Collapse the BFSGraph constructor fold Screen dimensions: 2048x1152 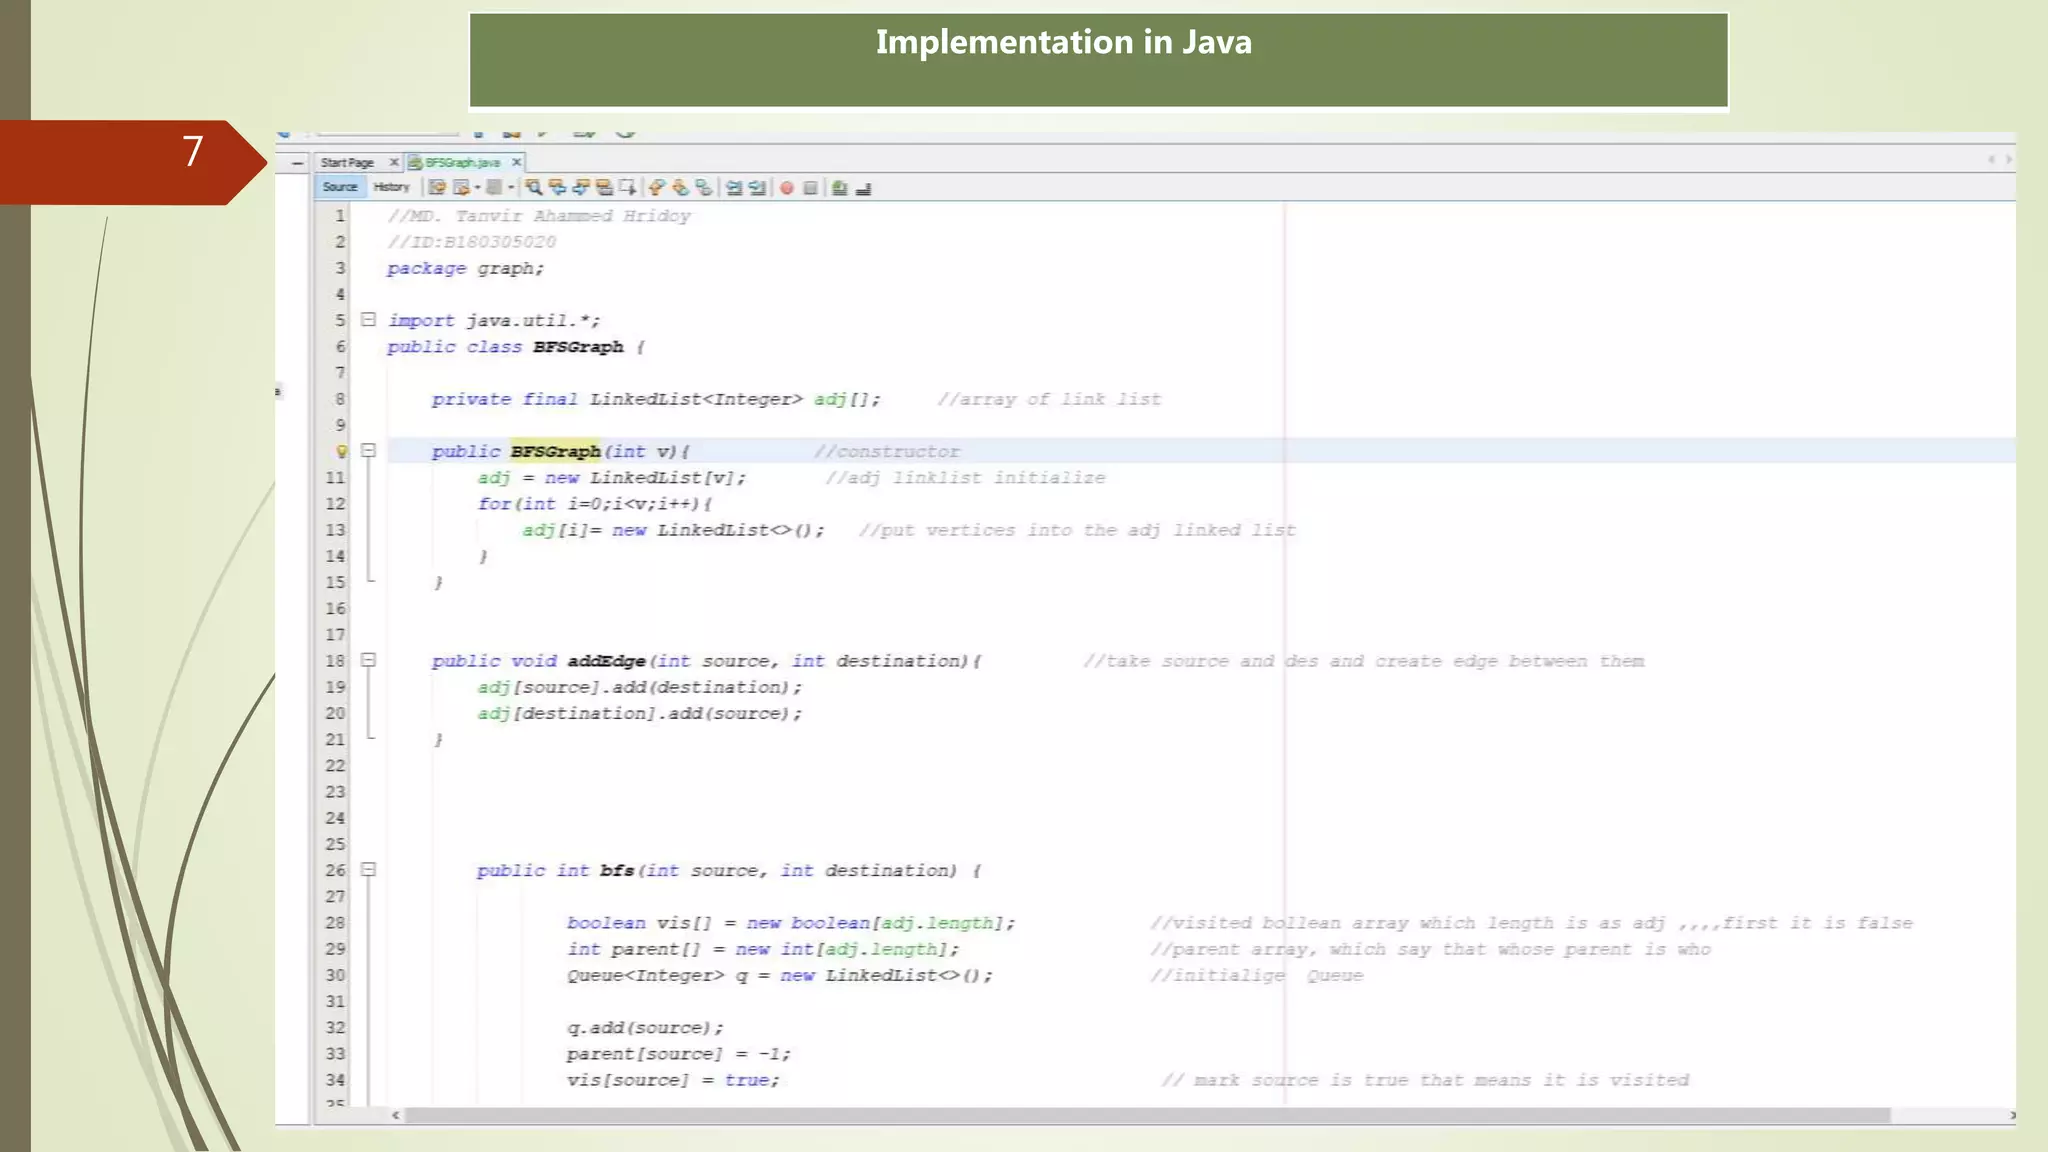click(368, 451)
